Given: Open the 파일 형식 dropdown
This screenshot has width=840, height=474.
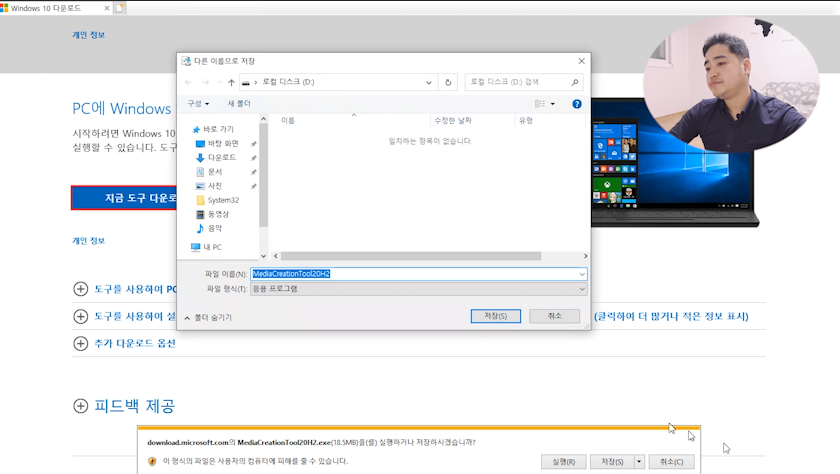Looking at the screenshot, I should point(418,289).
